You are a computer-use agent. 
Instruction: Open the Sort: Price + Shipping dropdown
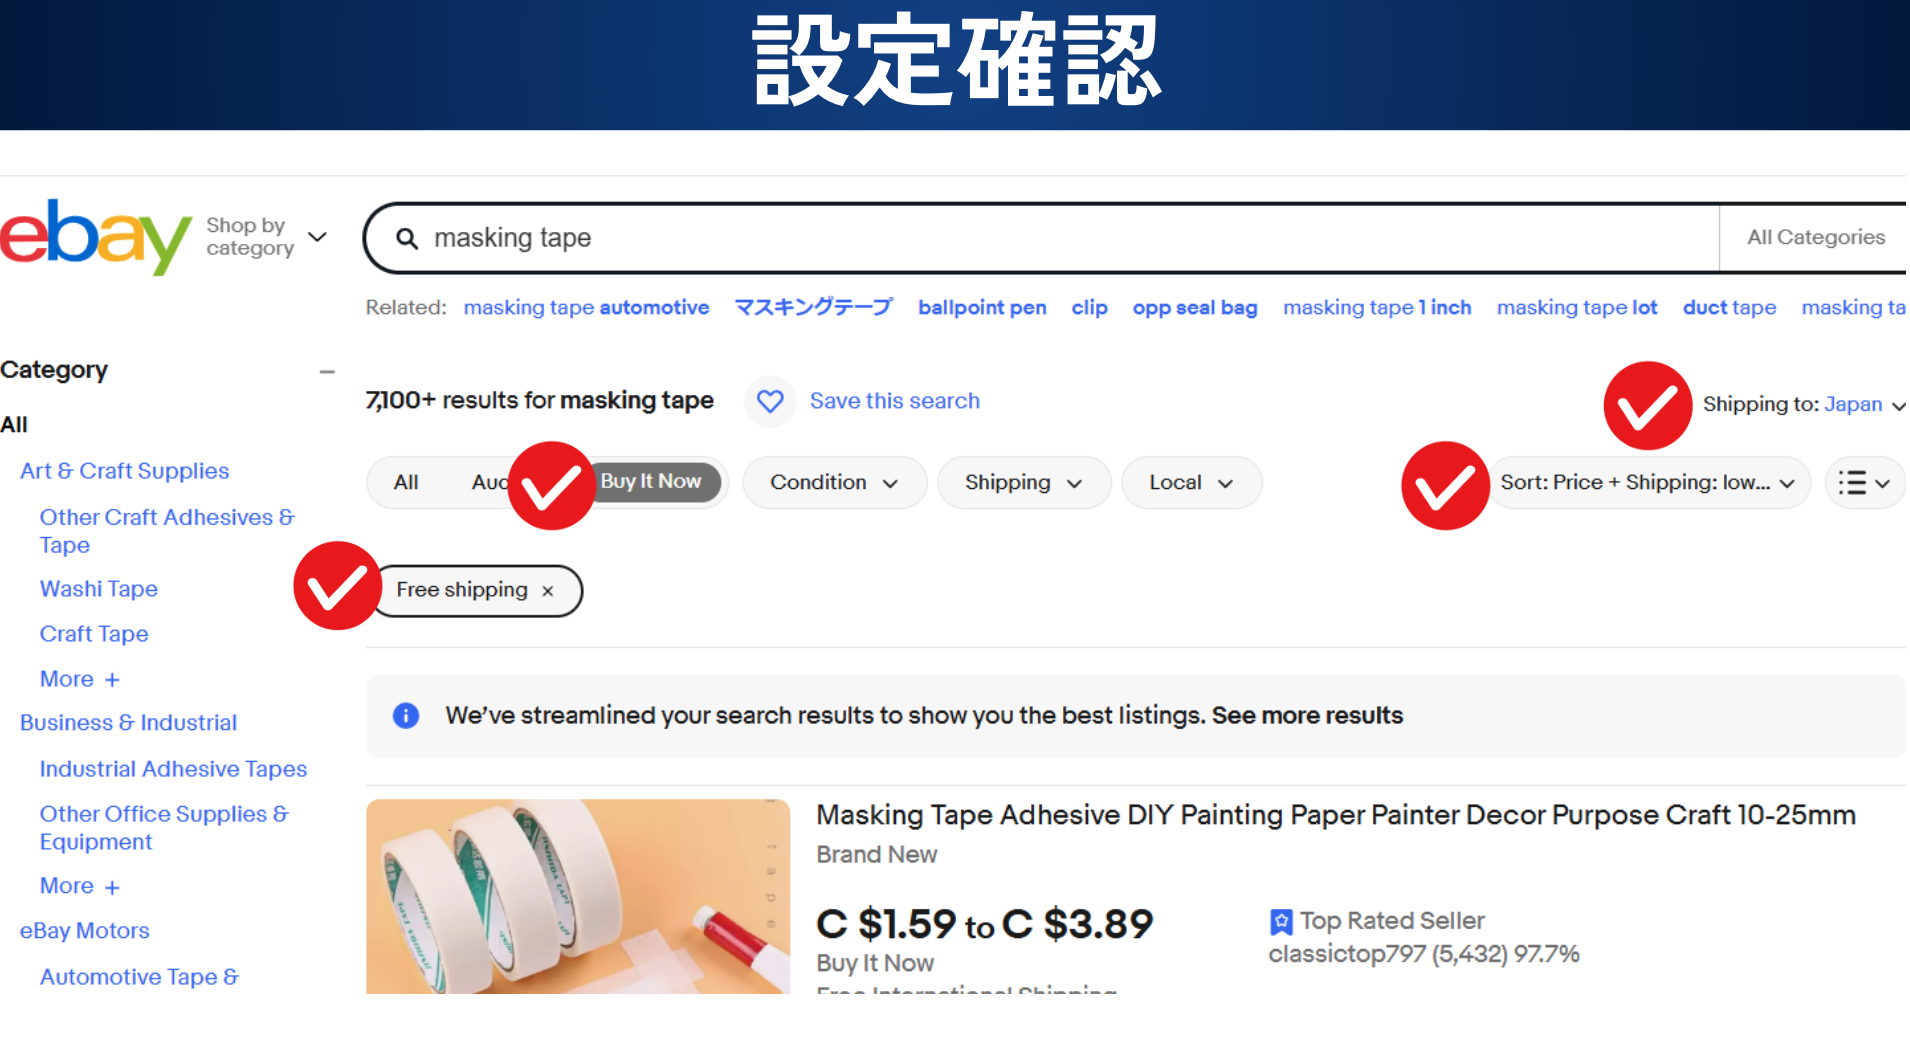1648,483
